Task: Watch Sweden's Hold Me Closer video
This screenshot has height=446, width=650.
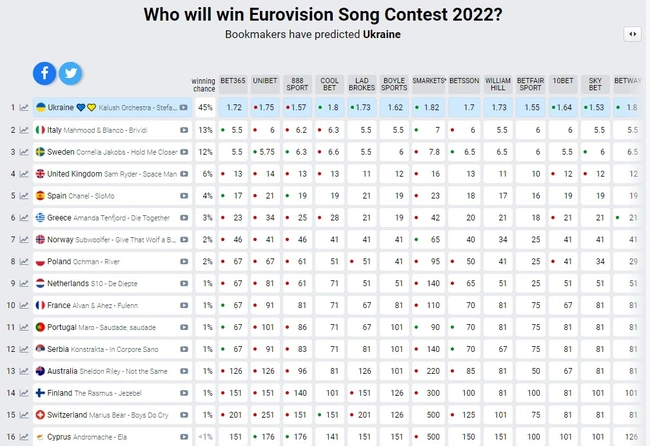Action: point(184,152)
